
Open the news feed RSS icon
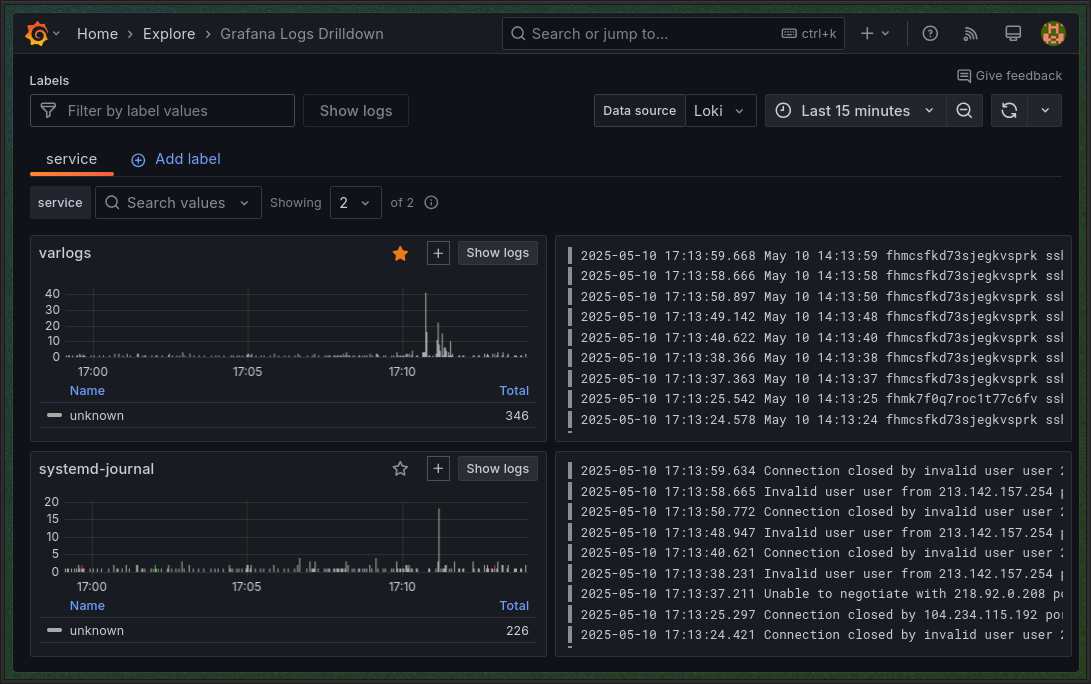pyautogui.click(x=970, y=34)
